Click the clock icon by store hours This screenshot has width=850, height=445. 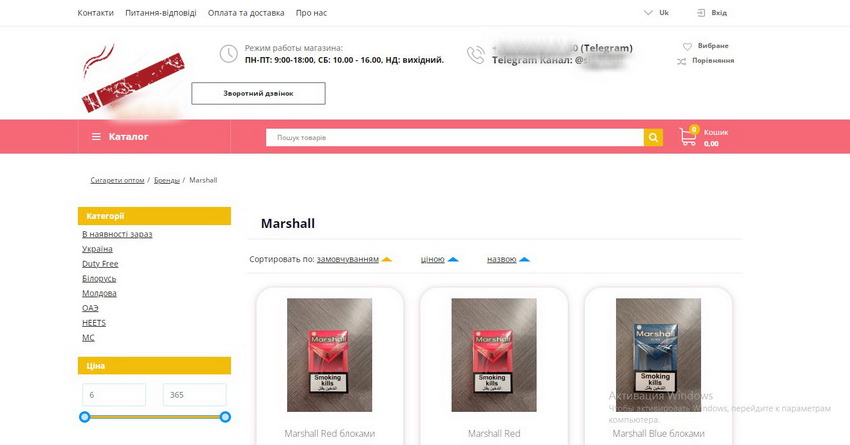click(228, 54)
